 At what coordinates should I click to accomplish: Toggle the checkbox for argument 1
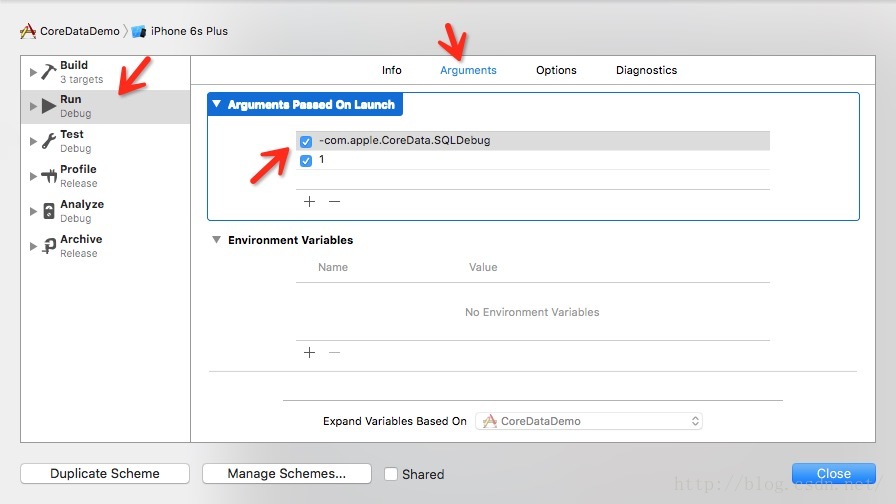coord(306,160)
